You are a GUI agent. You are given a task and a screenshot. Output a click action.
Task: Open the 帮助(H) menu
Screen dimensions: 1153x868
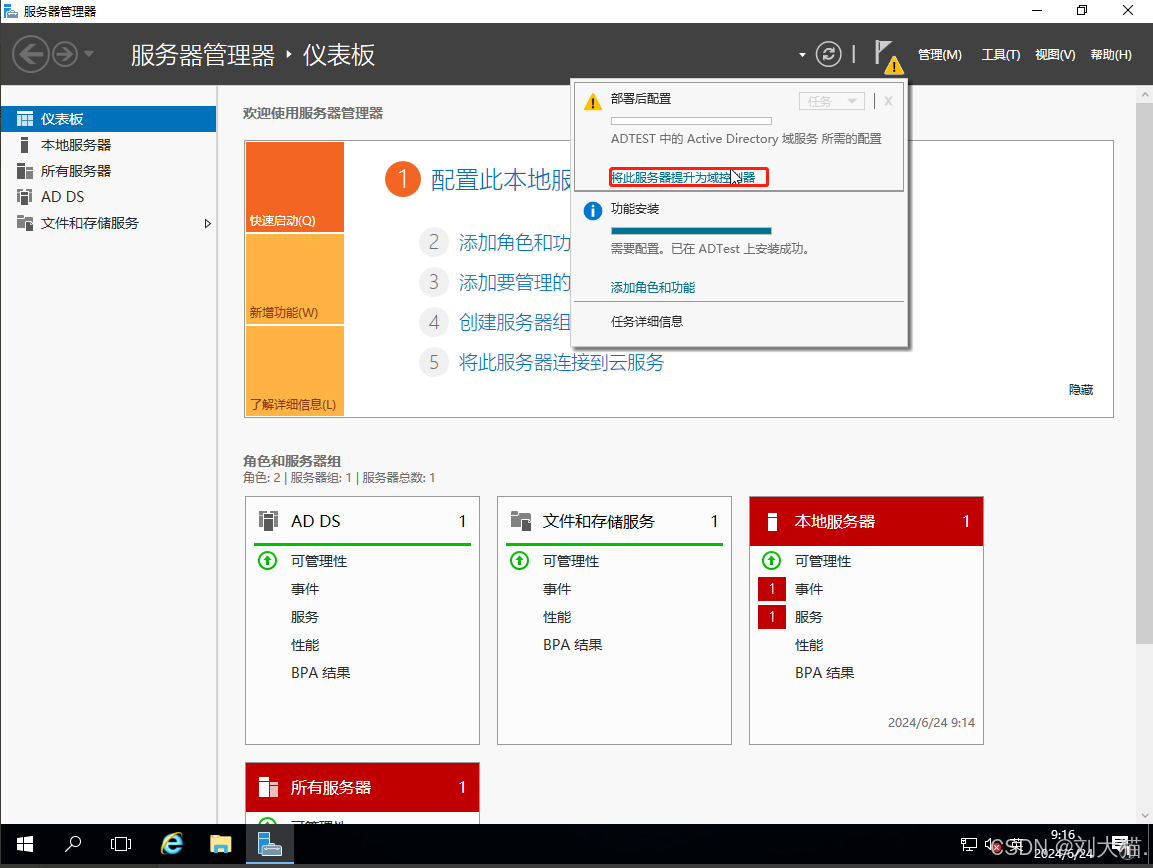click(1111, 54)
